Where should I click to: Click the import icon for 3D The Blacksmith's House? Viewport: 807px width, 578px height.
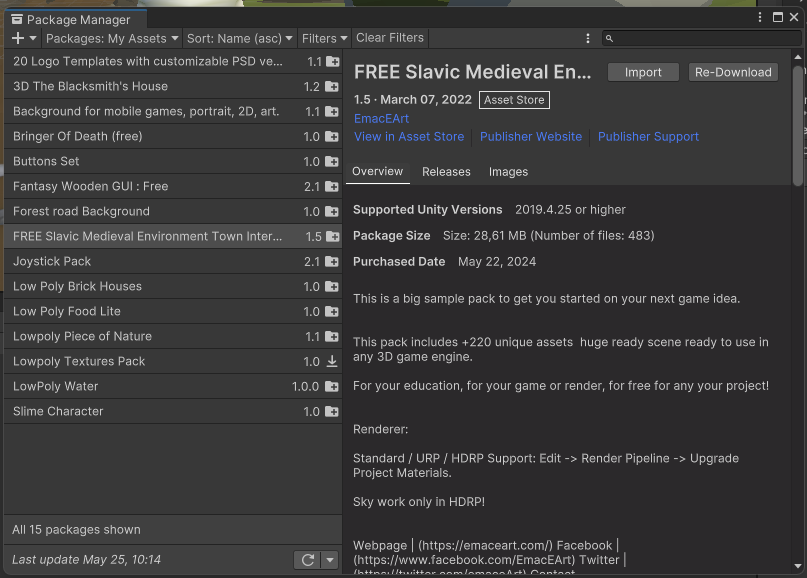(x=332, y=86)
